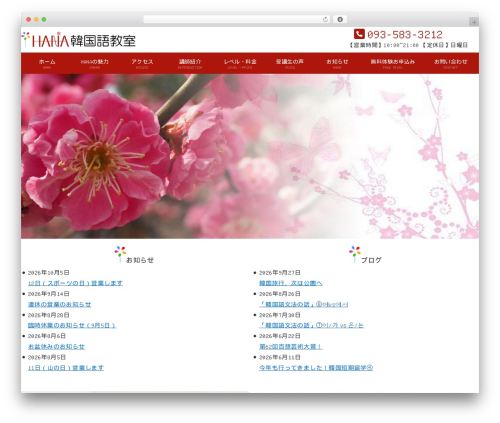Click the browser reload icon
The image size is (500, 423).
(325, 20)
